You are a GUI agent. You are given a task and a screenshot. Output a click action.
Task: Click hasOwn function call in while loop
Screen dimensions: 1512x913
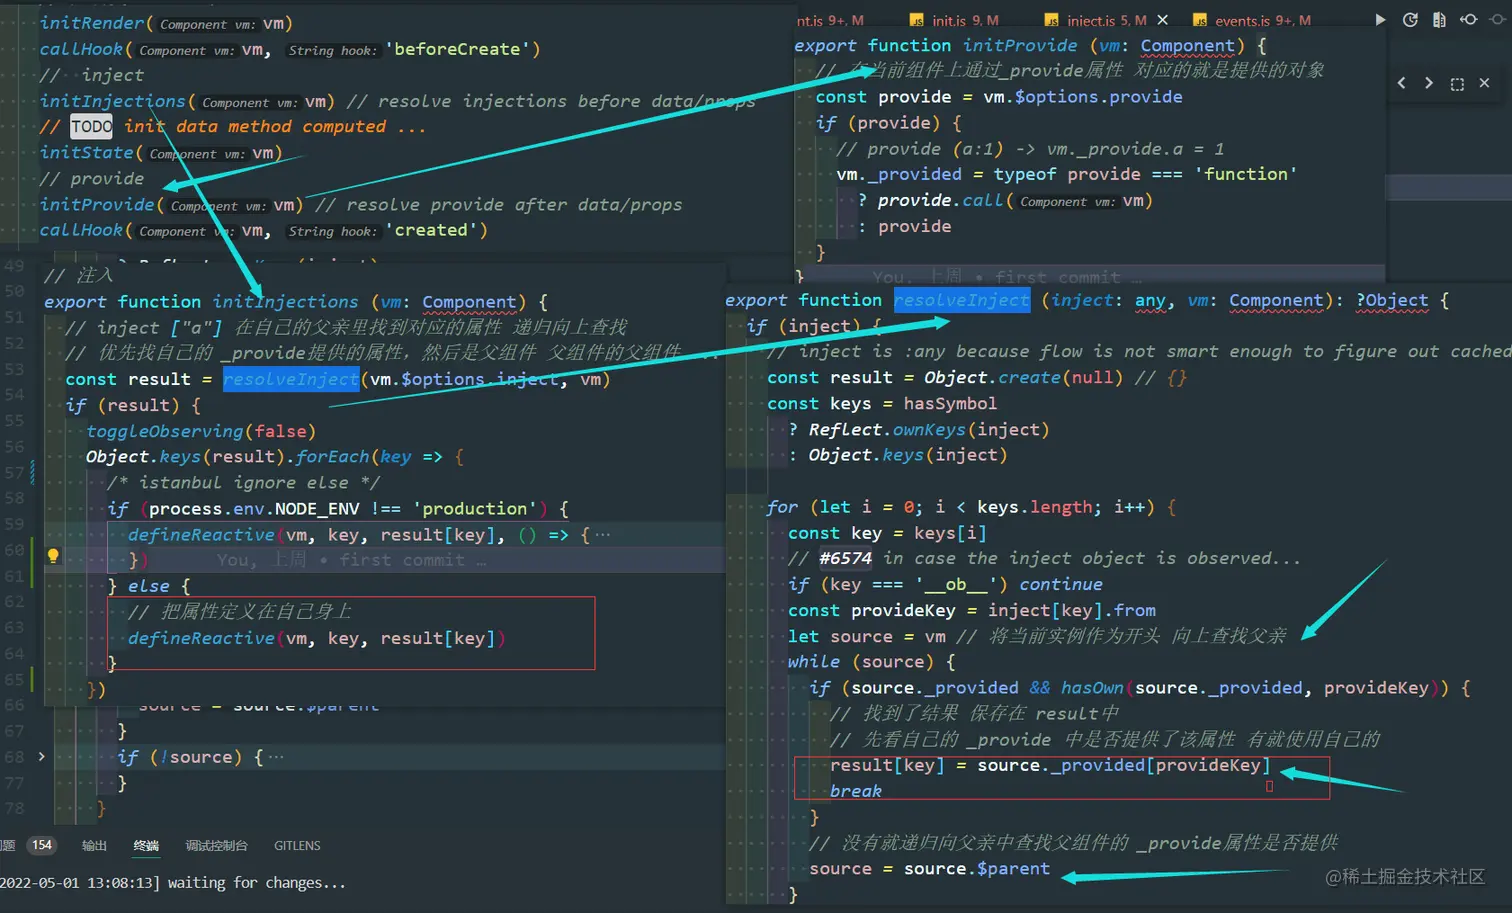pos(1092,687)
